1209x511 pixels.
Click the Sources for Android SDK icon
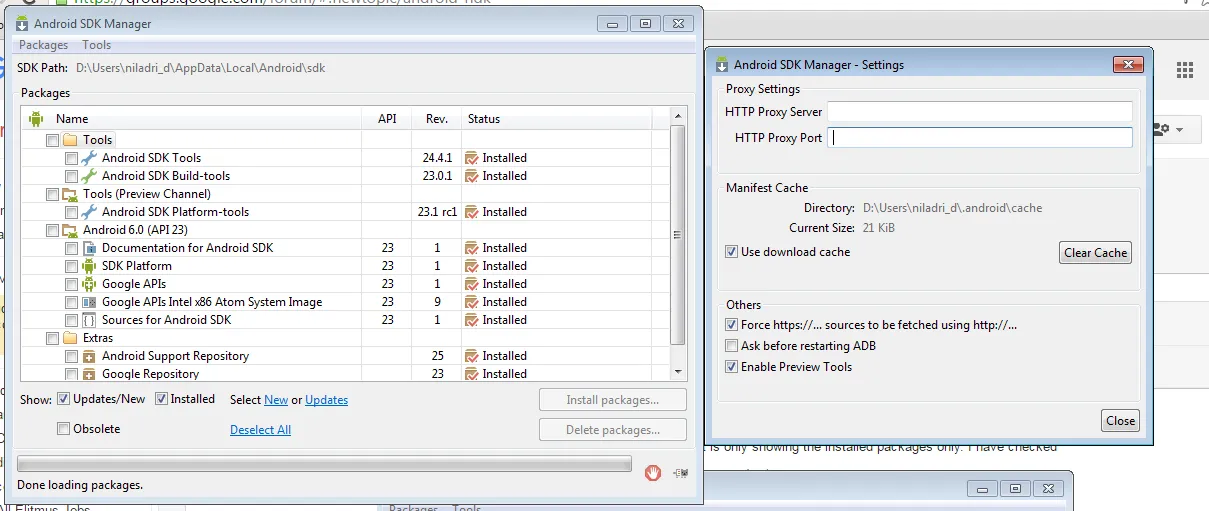pyautogui.click(x=89, y=320)
